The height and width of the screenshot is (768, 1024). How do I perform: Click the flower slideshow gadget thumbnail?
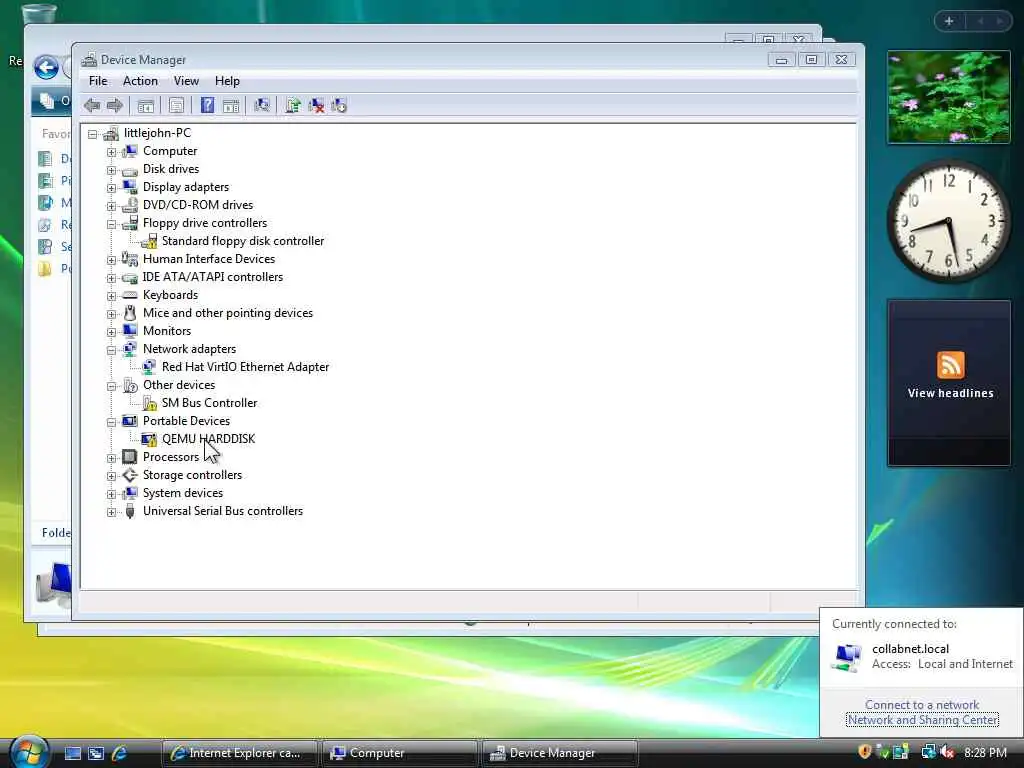coord(948,97)
